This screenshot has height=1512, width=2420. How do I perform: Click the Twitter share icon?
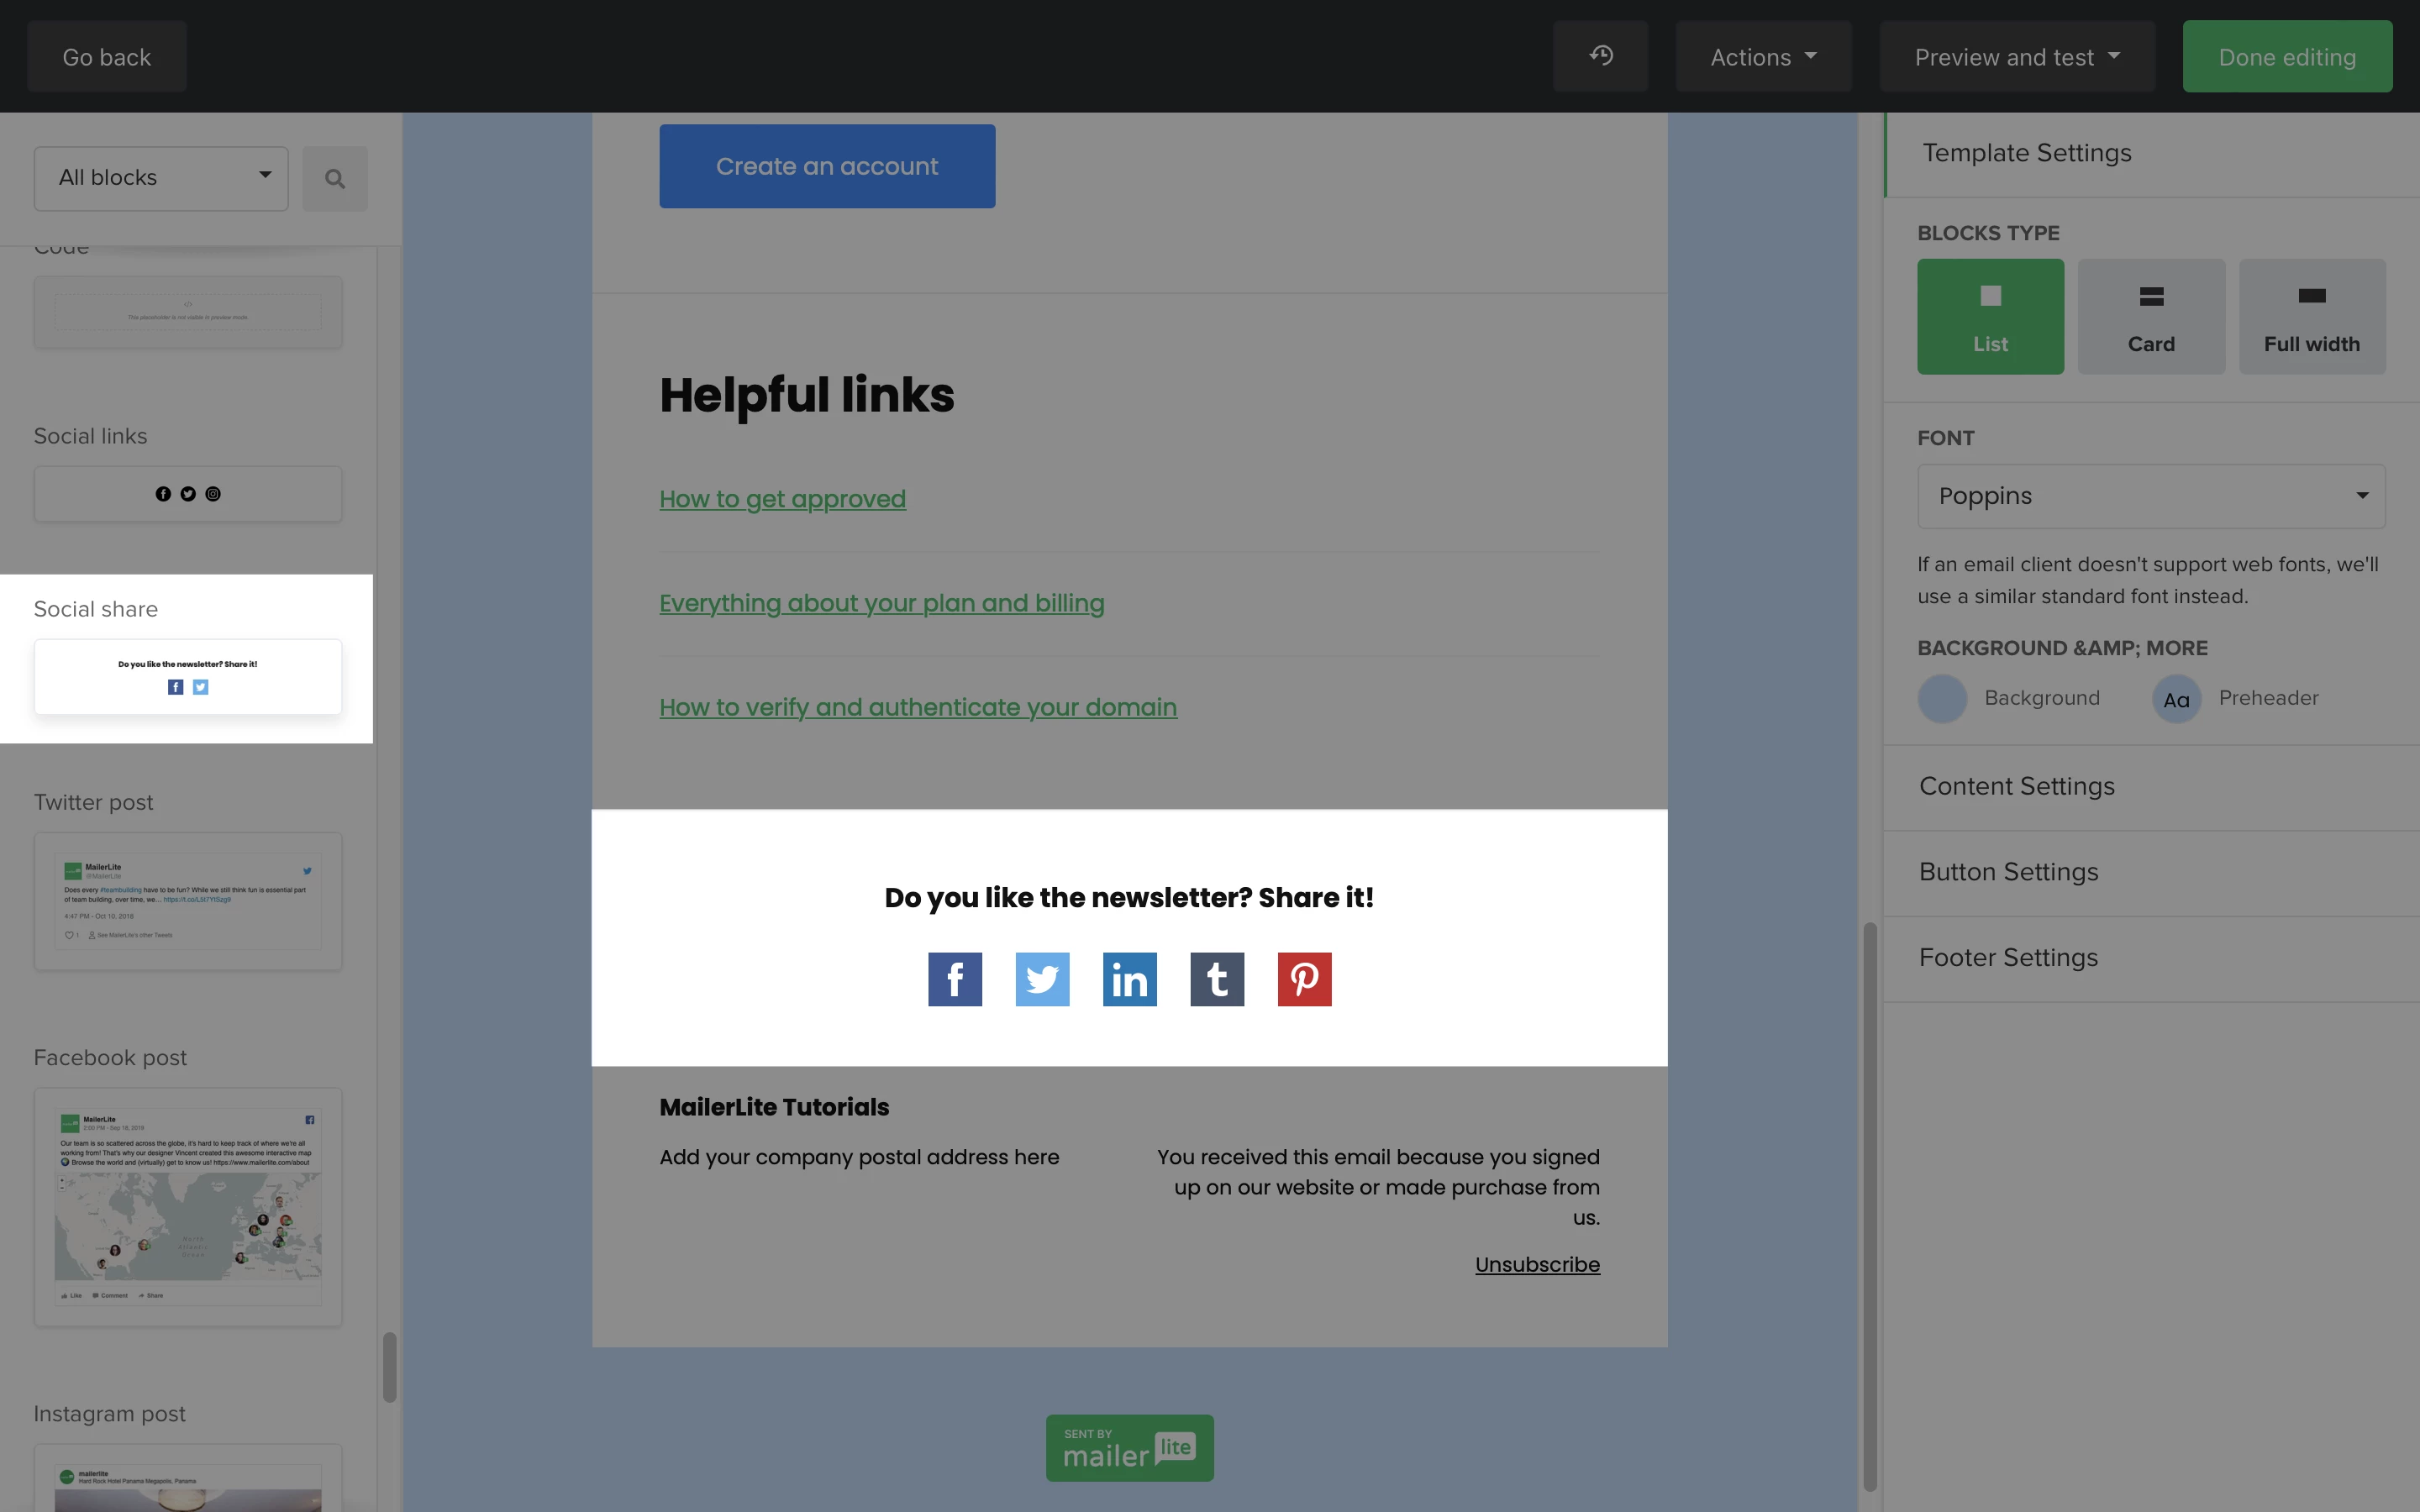pyautogui.click(x=1042, y=979)
